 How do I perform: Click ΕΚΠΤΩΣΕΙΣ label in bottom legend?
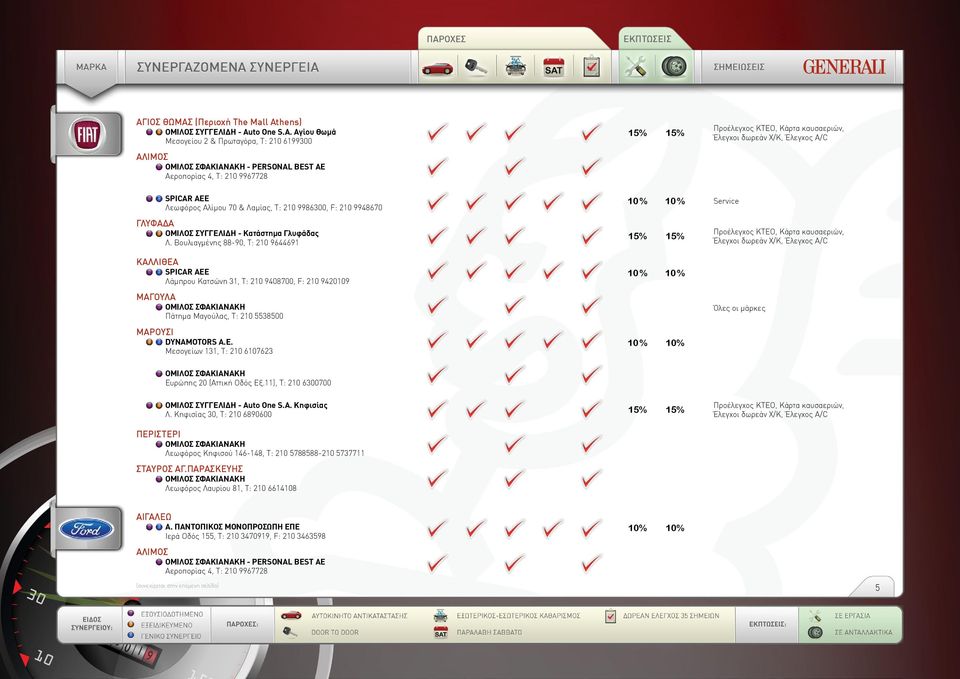click(x=767, y=624)
